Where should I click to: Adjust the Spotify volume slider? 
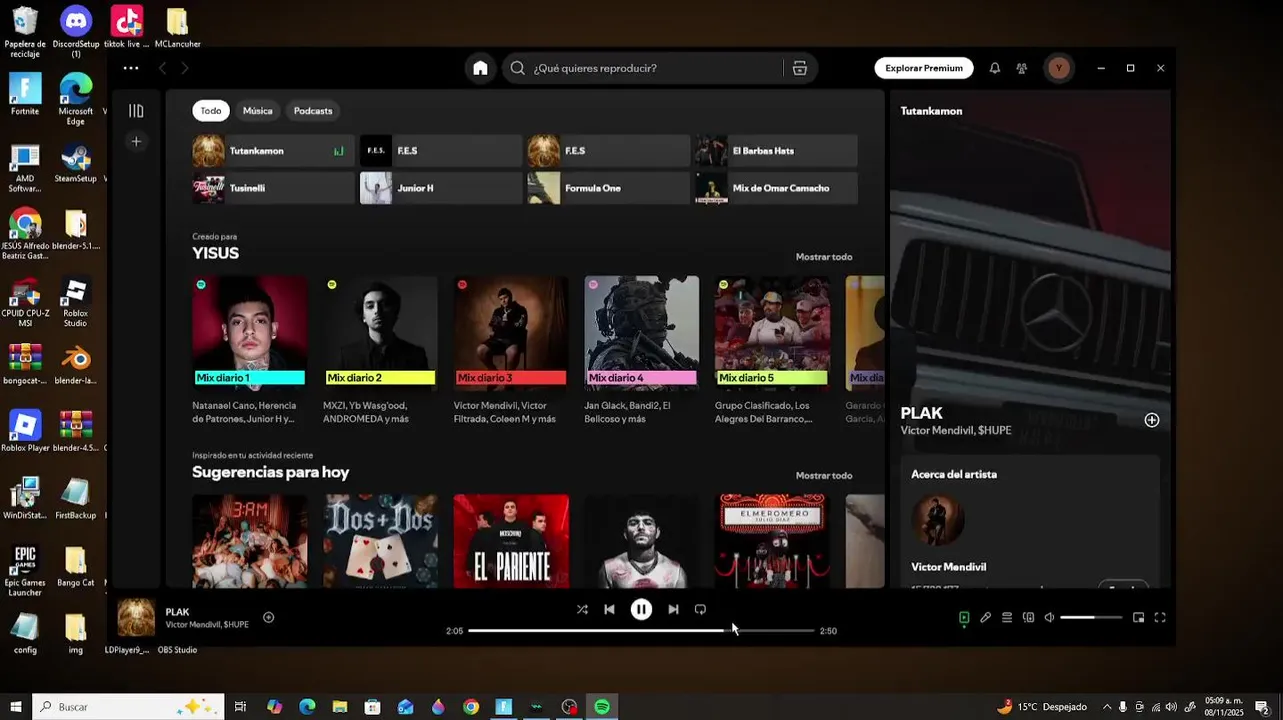[1091, 618]
